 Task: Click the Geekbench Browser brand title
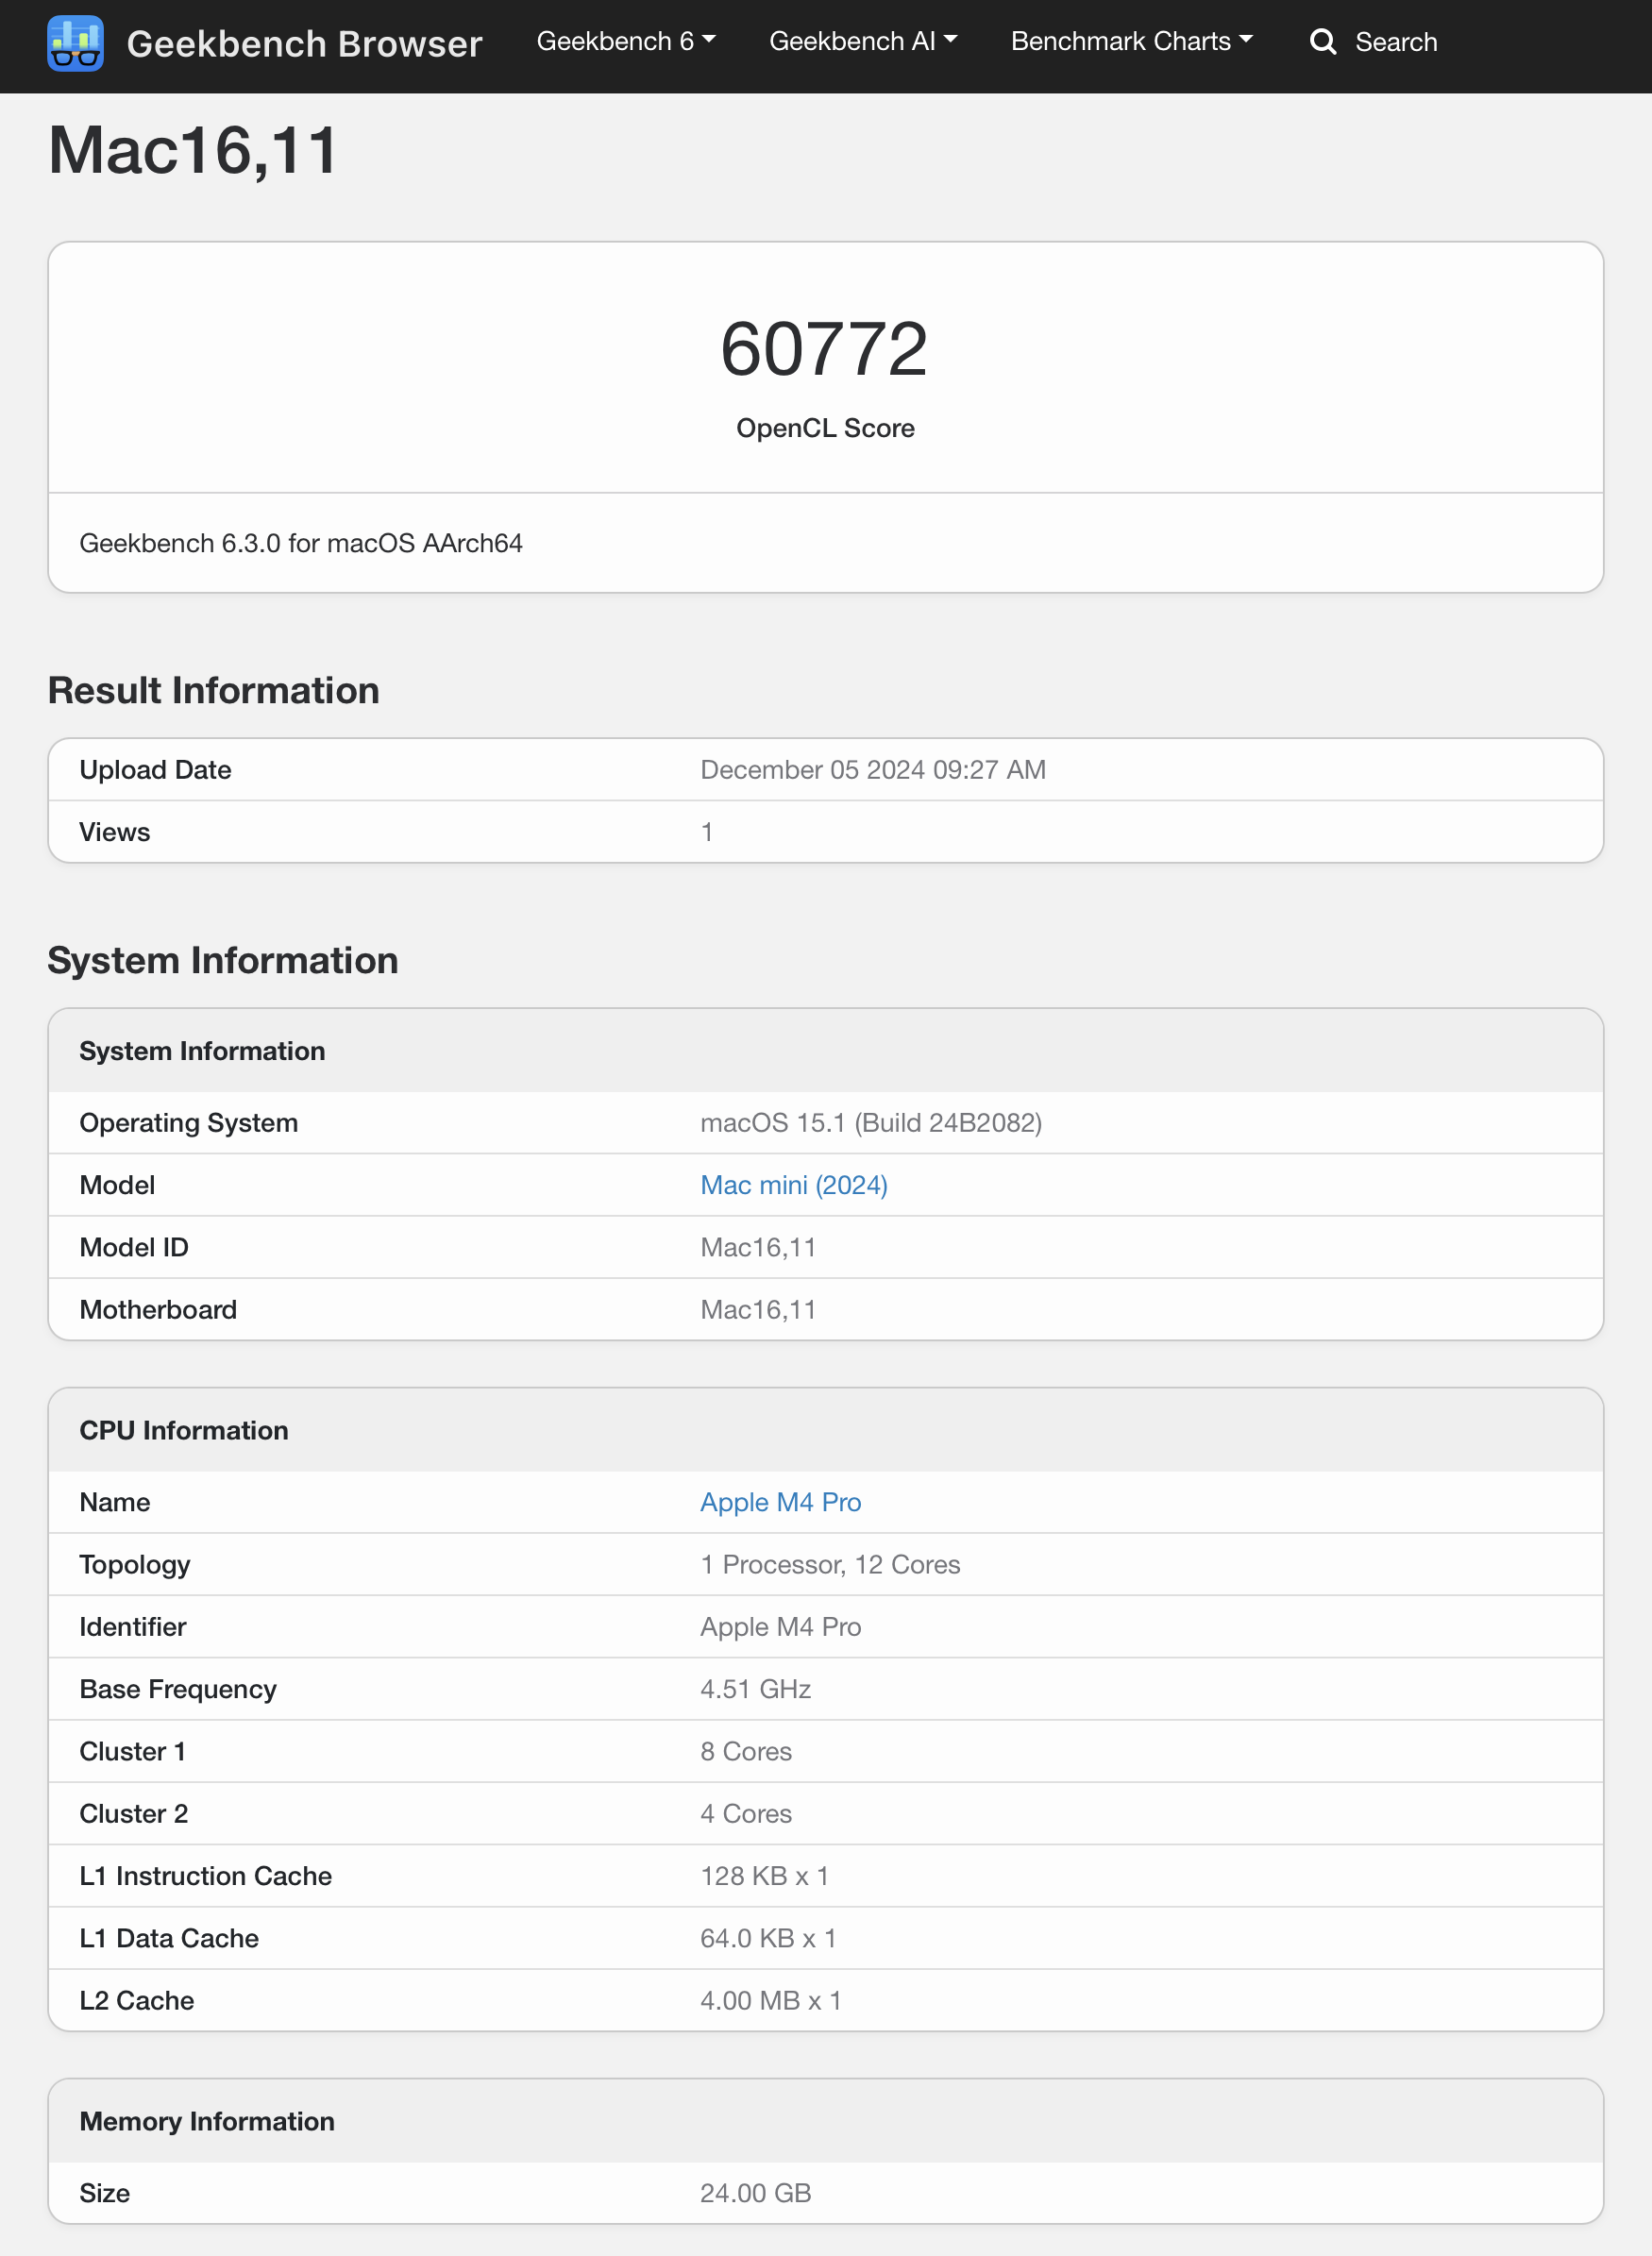[x=304, y=44]
